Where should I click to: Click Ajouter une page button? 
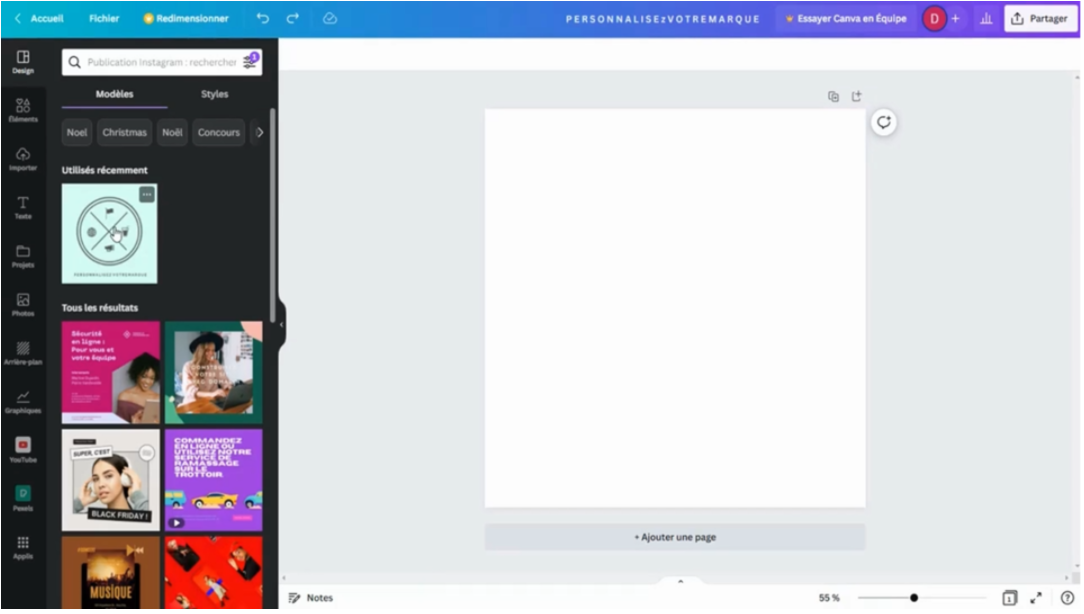coord(675,537)
